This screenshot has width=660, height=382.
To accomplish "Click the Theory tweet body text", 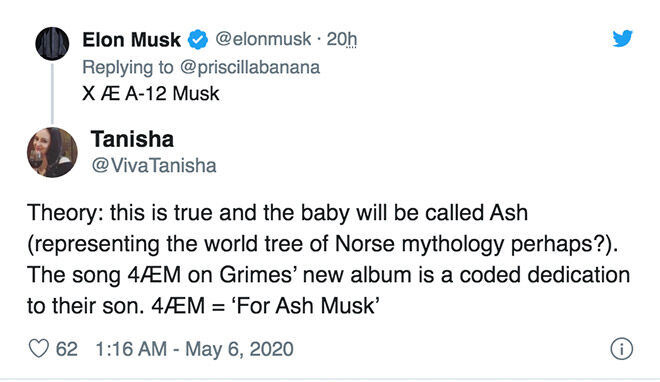I will tap(328, 259).
